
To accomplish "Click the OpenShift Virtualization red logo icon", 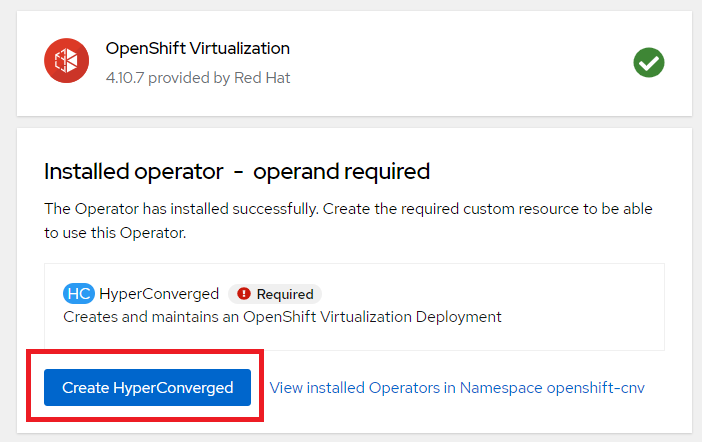I will click(x=66, y=60).
